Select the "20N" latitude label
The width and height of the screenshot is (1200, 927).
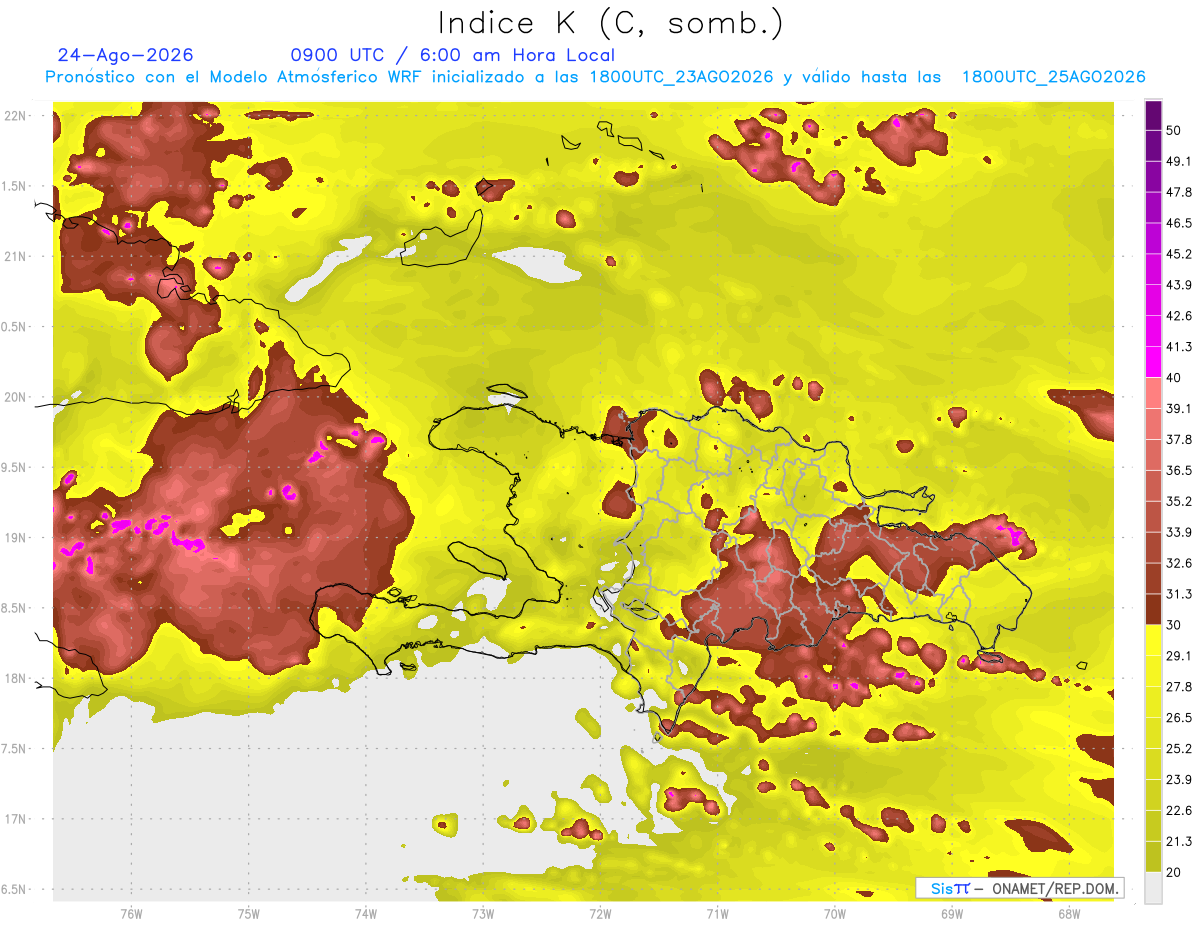point(13,397)
